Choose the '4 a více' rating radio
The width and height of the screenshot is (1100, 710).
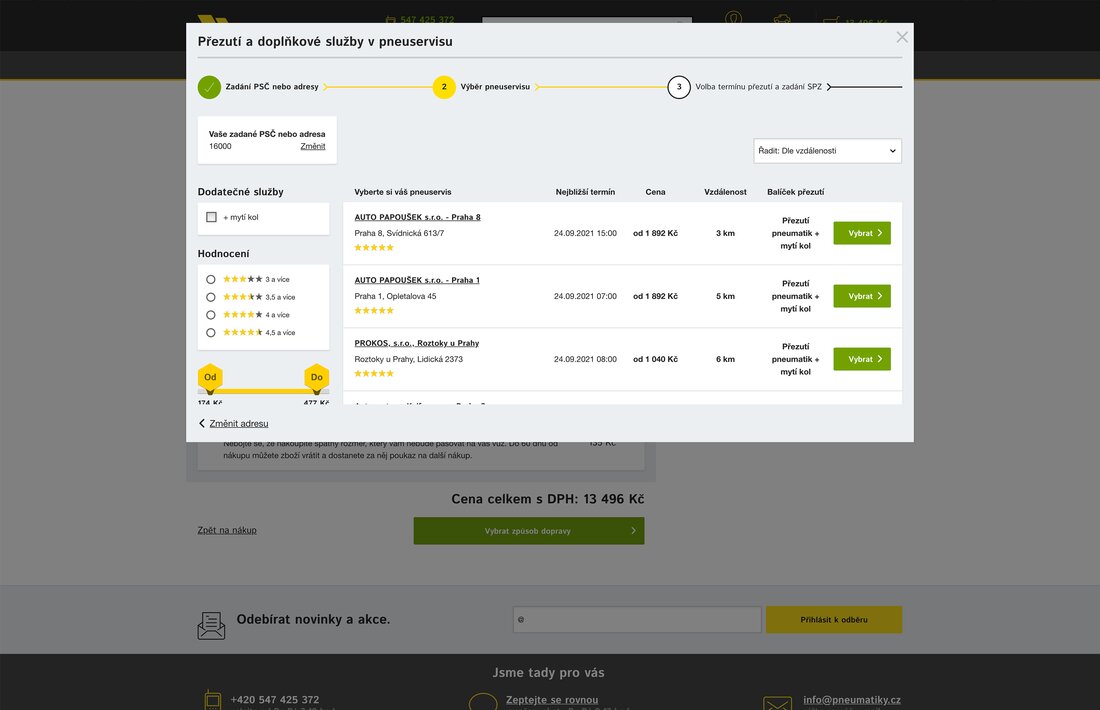pyautogui.click(x=211, y=315)
